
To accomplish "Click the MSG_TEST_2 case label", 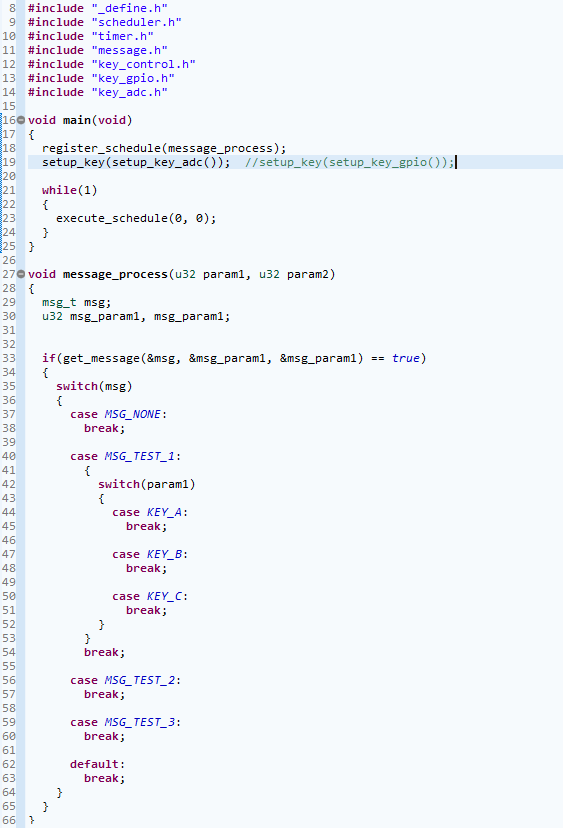I will click(125, 680).
